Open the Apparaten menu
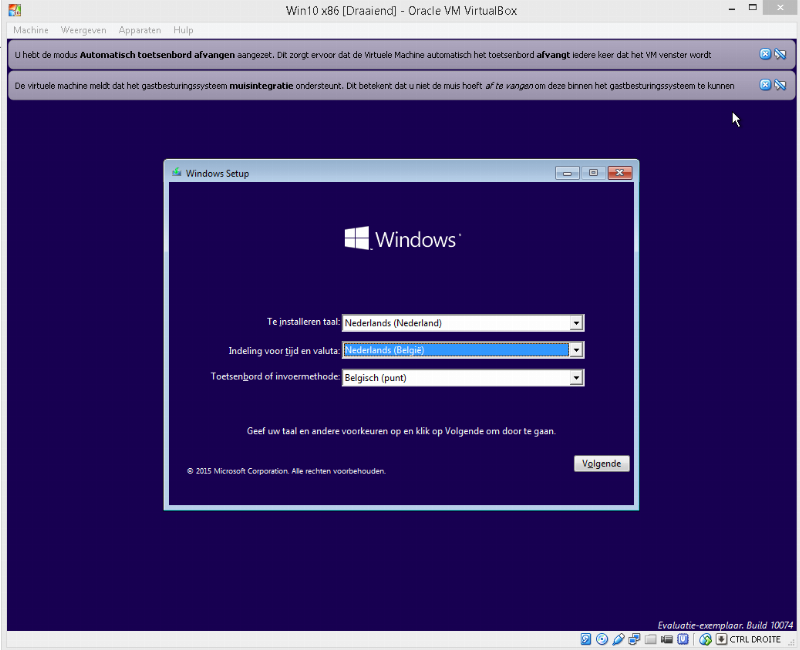The width and height of the screenshot is (800, 650). point(140,30)
